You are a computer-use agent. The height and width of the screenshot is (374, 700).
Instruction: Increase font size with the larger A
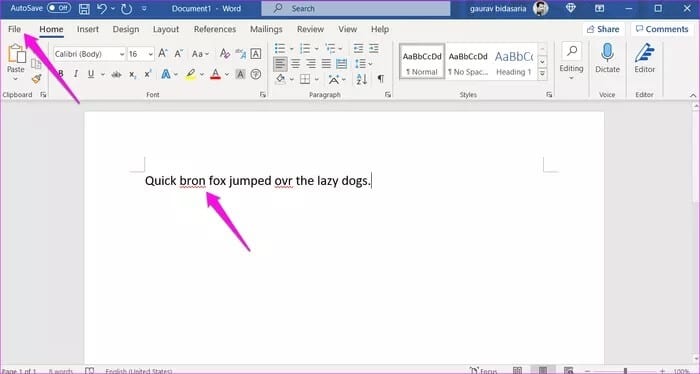[163, 54]
